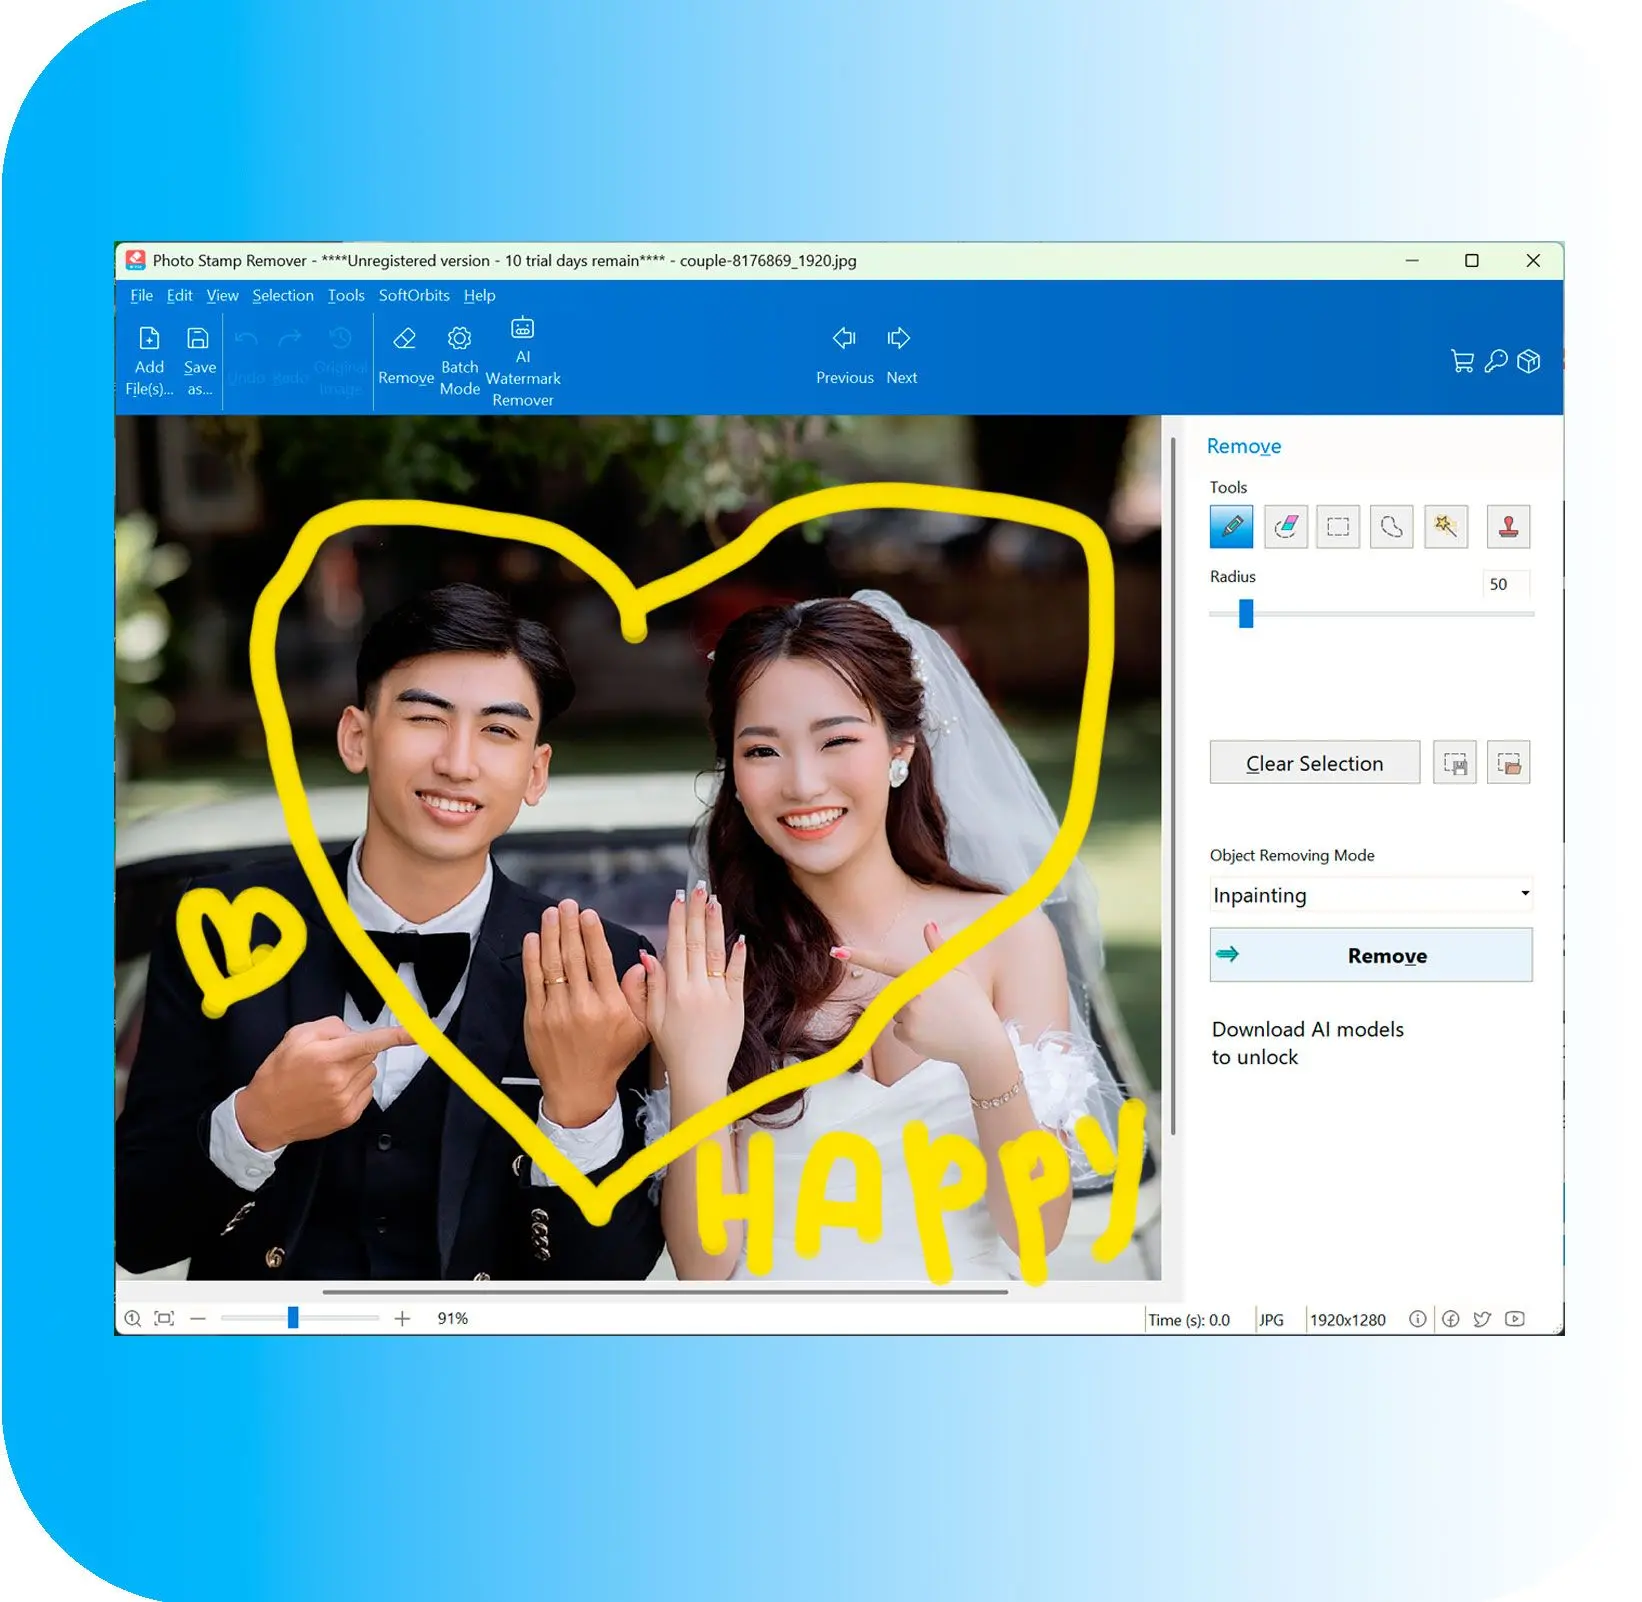Viewport: 1642px width, 1602px height.
Task: Choose the Rectangular selection tool
Action: (x=1338, y=526)
